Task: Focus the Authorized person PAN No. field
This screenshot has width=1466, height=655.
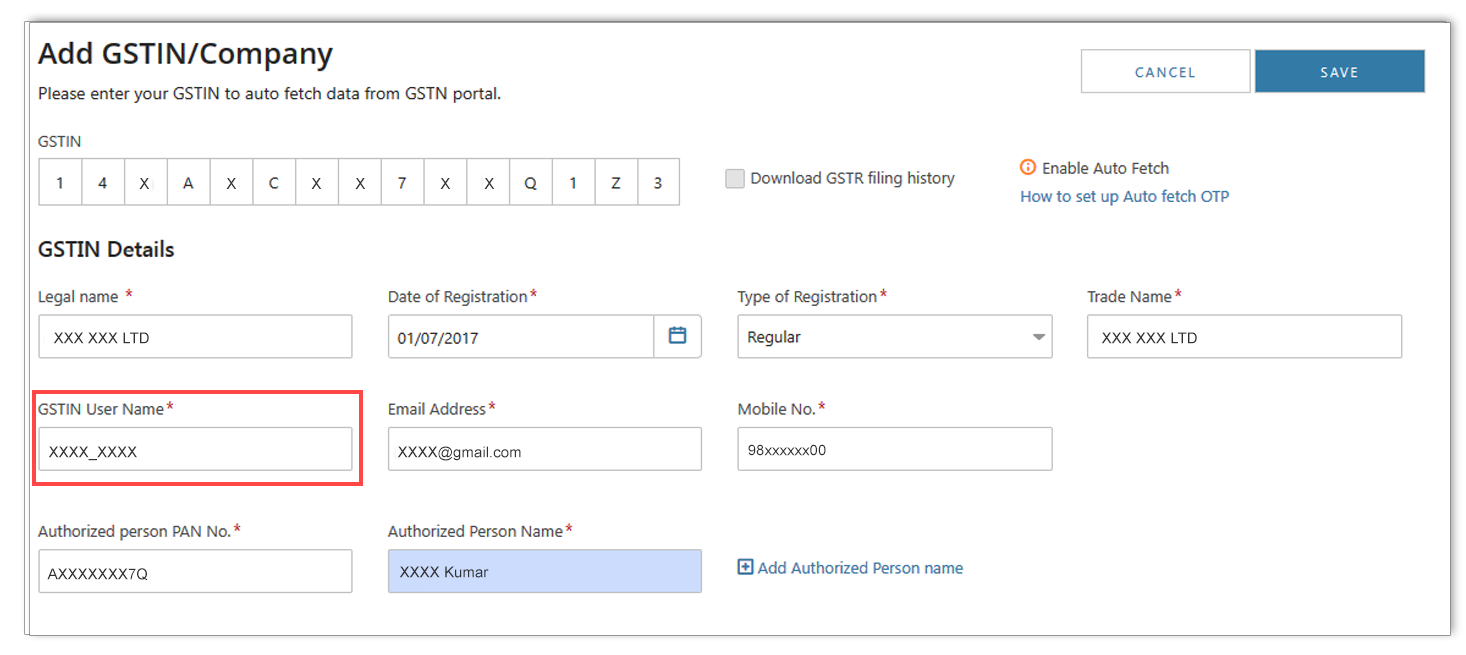Action: [195, 572]
